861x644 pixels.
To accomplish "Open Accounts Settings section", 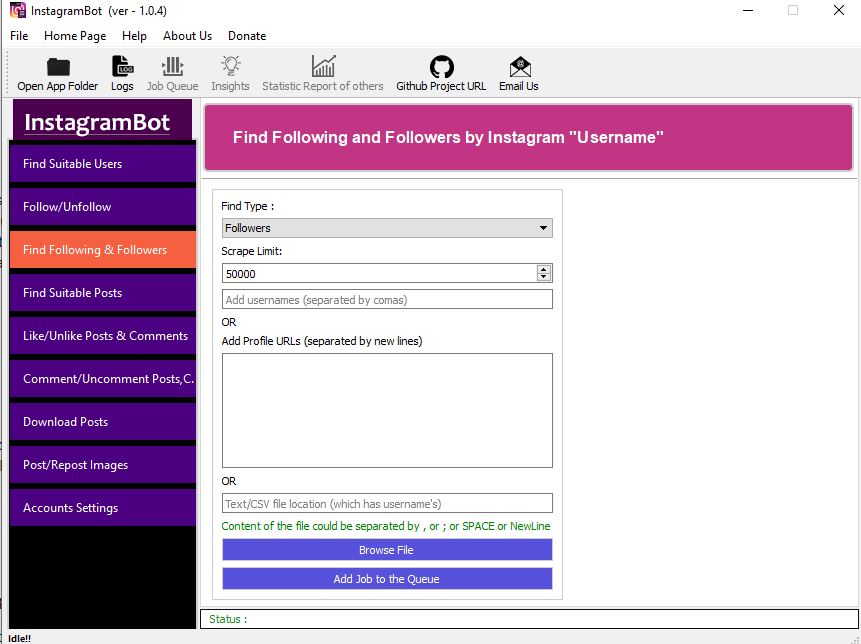I will point(103,508).
